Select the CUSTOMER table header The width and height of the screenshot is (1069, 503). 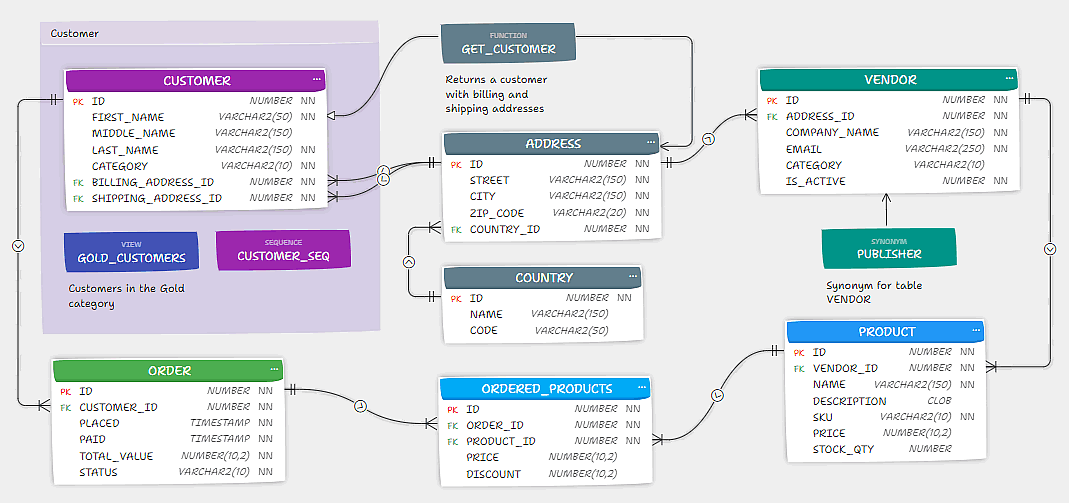pyautogui.click(x=196, y=80)
